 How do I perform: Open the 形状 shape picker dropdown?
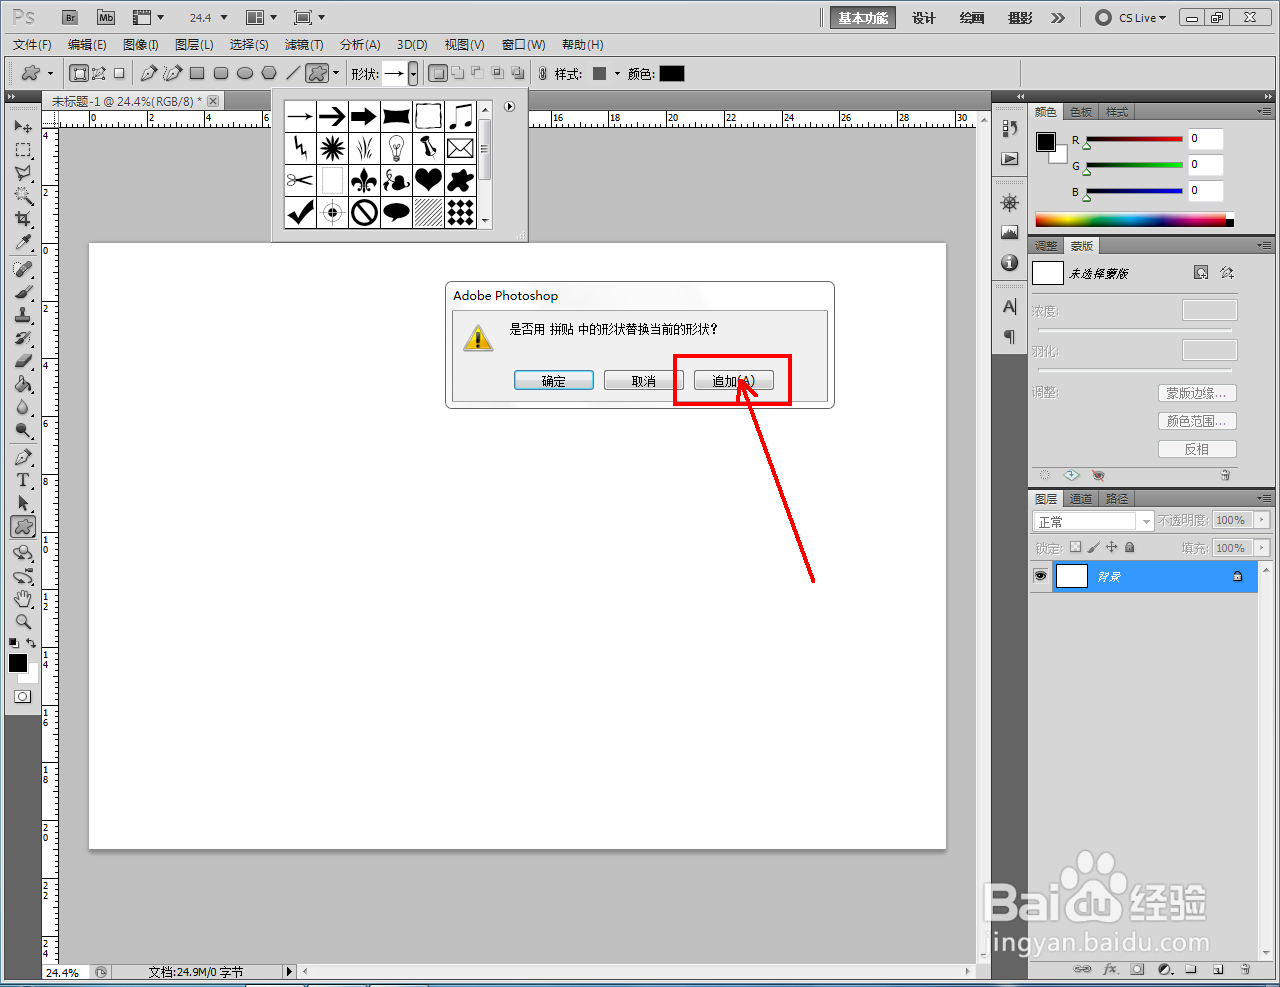click(x=413, y=74)
